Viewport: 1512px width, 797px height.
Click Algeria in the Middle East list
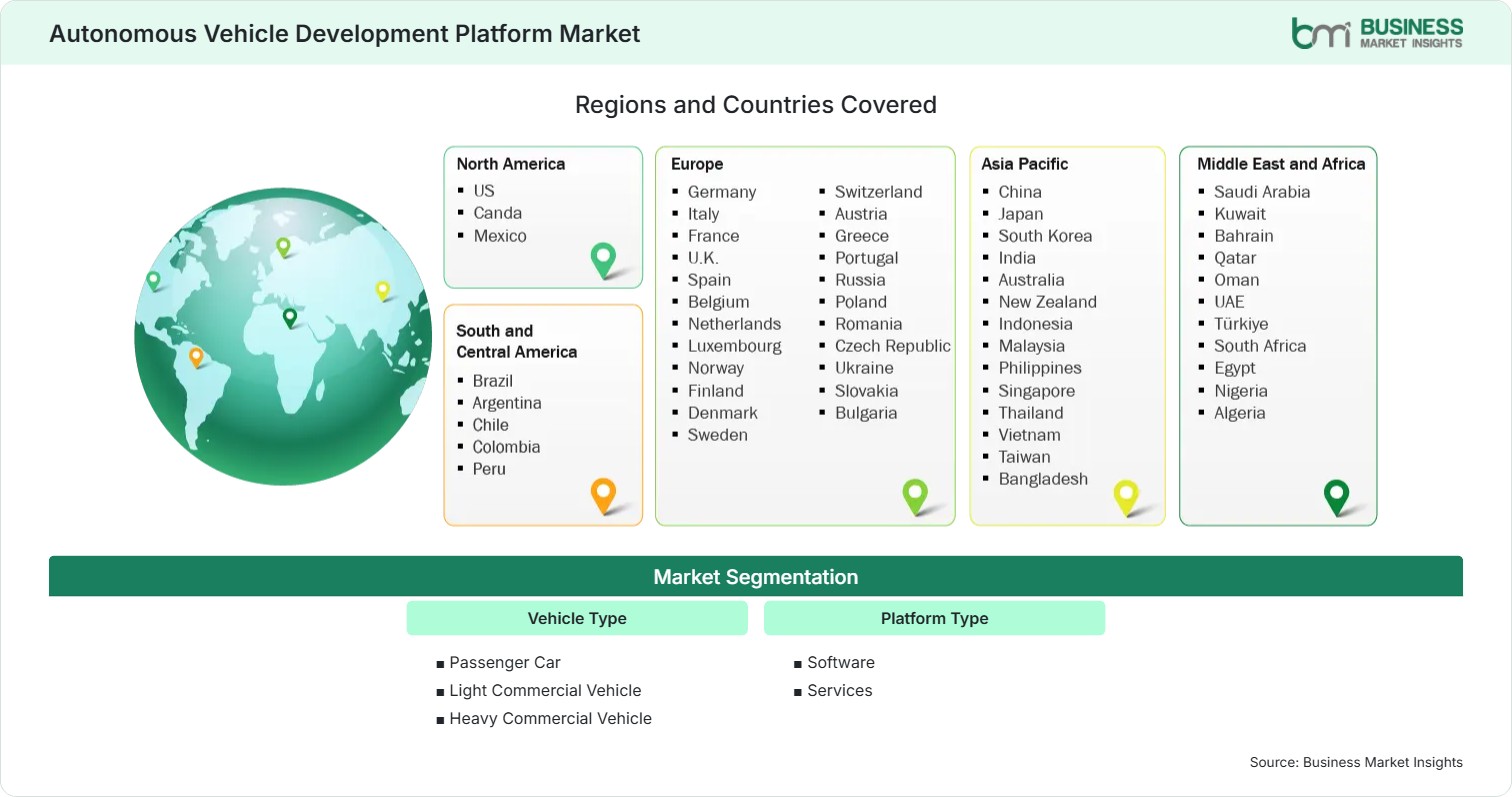[1240, 413]
